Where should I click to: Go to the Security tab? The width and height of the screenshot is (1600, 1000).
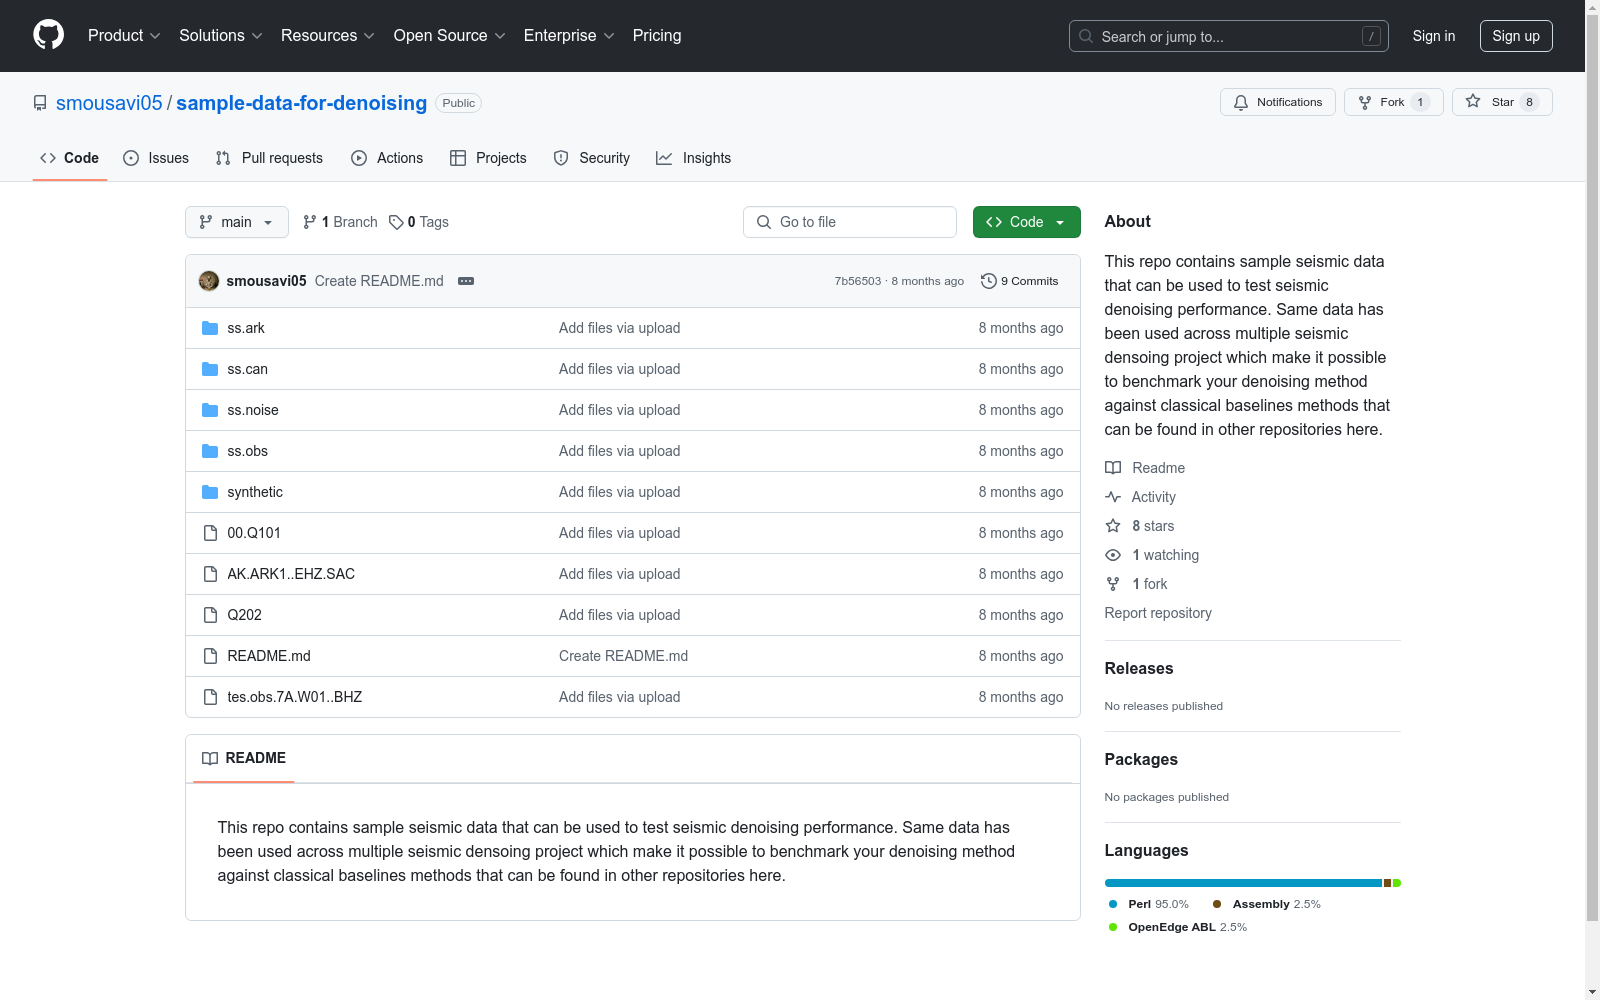point(592,158)
